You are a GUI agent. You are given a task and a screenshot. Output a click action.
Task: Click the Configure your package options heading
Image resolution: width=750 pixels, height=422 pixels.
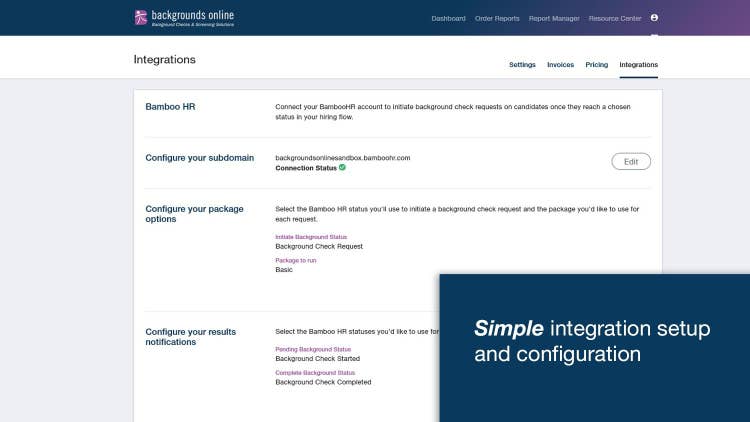194,214
